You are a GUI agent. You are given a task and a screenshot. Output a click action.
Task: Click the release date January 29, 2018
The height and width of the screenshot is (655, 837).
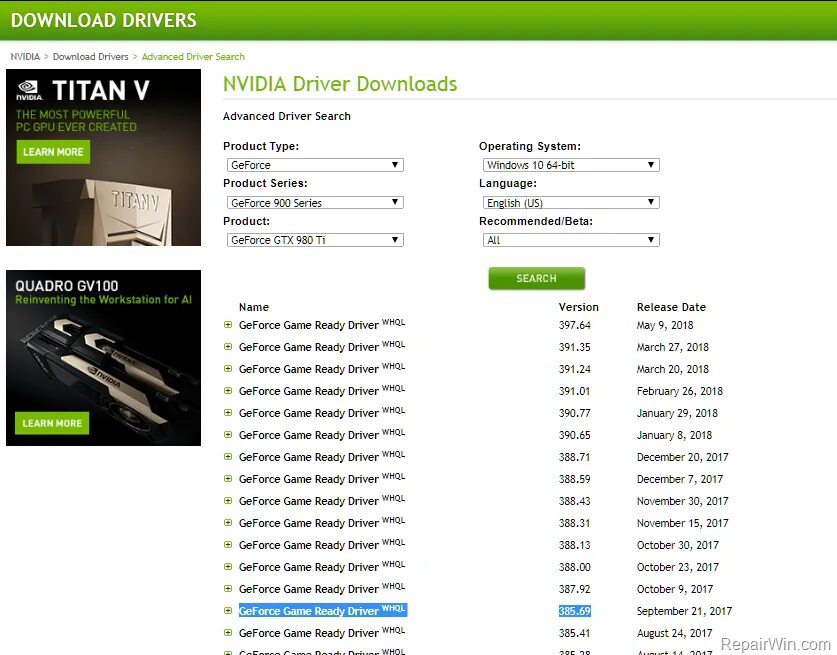click(x=677, y=413)
